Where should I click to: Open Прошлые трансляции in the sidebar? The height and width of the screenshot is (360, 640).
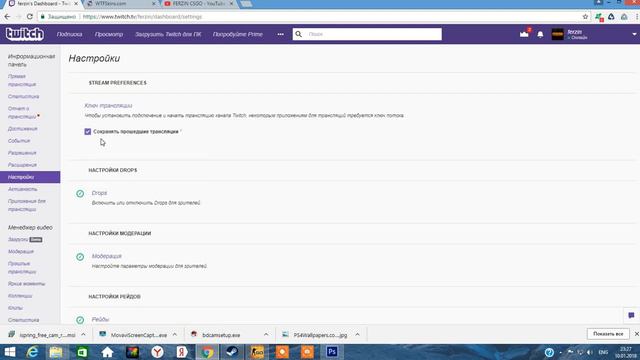coord(22,267)
